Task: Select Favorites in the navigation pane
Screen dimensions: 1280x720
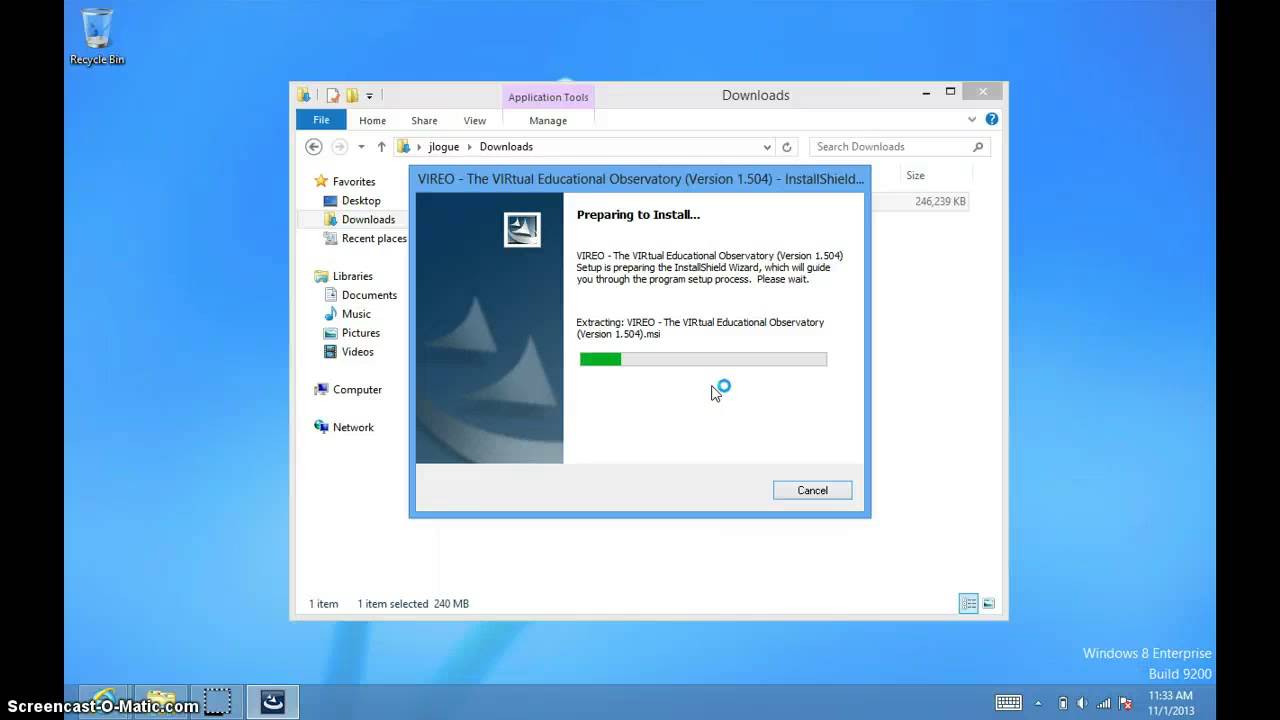Action: pyautogui.click(x=344, y=182)
